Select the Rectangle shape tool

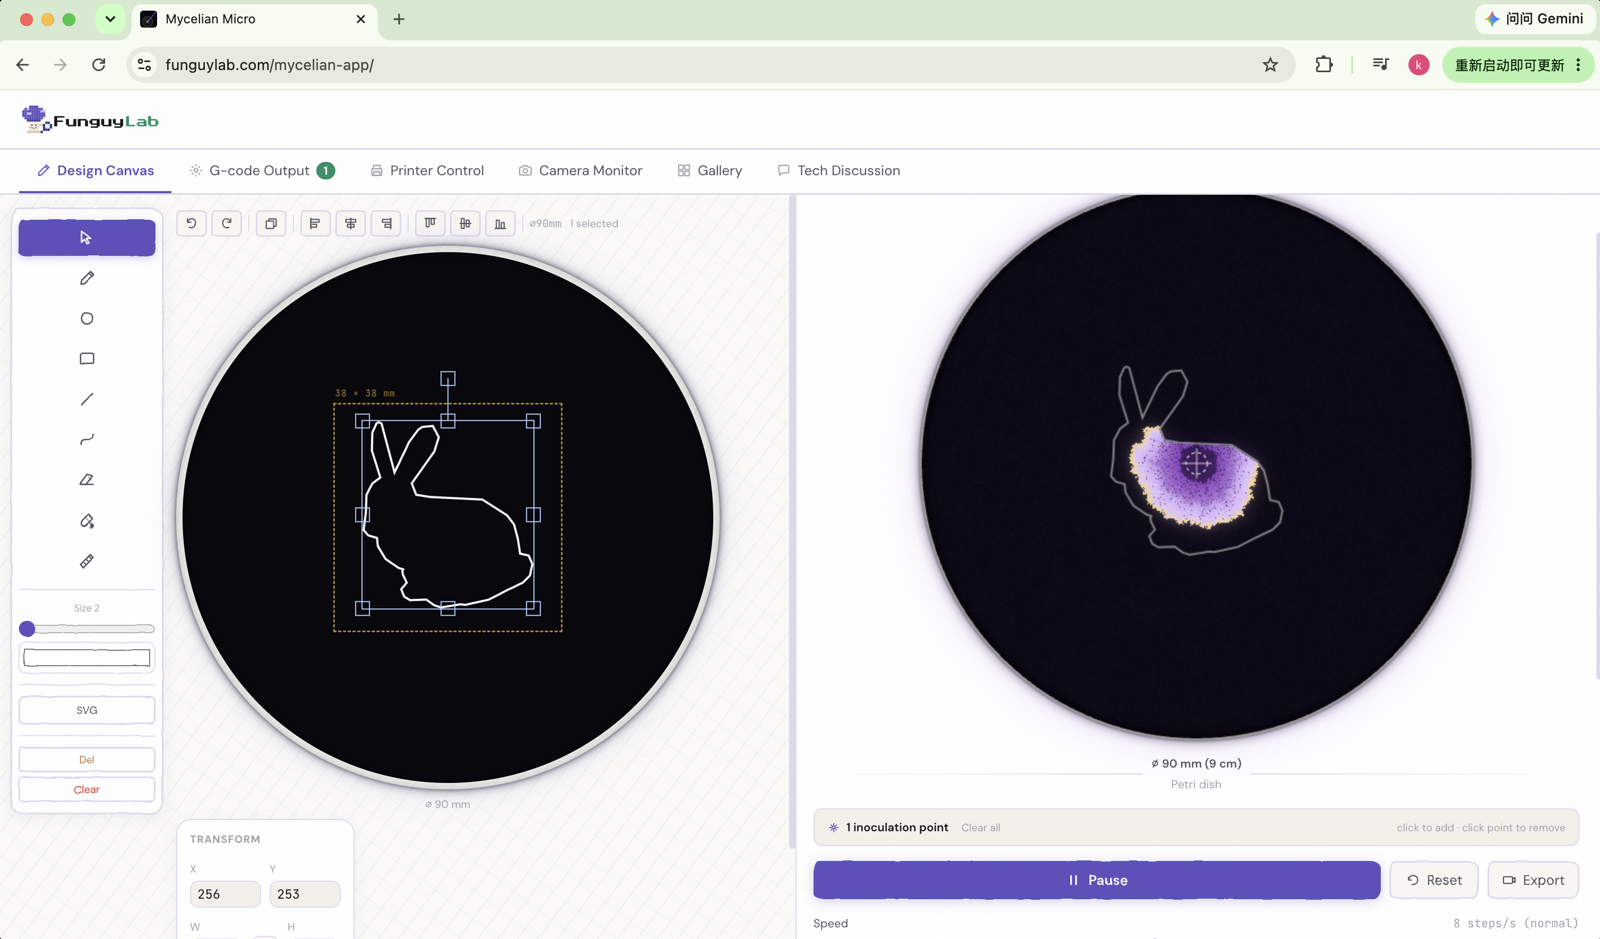[x=87, y=358]
